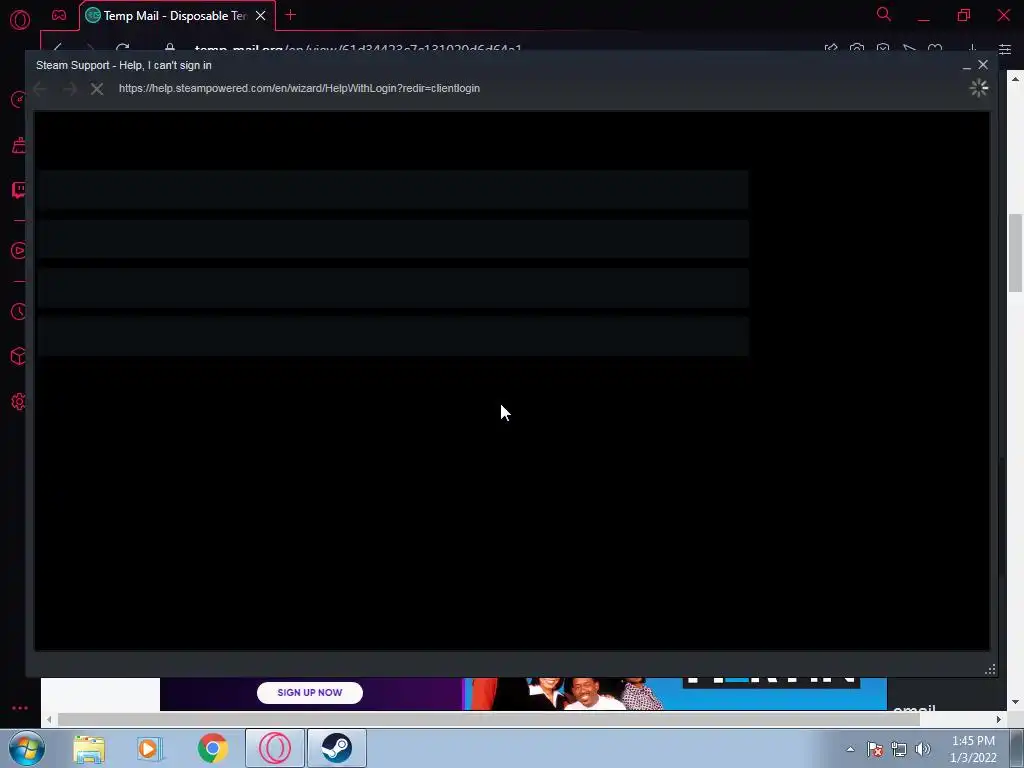Open the Windows Start menu
Screen dimensions: 1024x768
[x=26, y=748]
